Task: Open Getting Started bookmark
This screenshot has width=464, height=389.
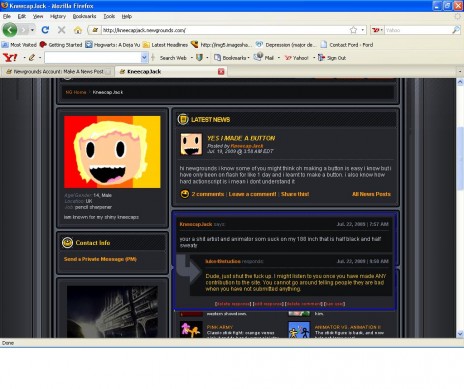Action: [x=61, y=45]
